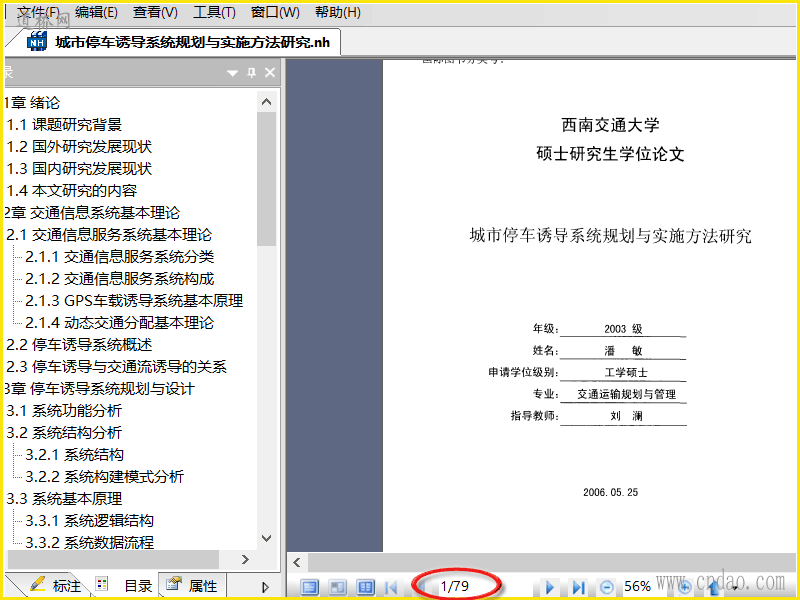Select outline item 2.1.3 GPS车载诱导系统基本原理
800x600 pixels.
point(134,301)
